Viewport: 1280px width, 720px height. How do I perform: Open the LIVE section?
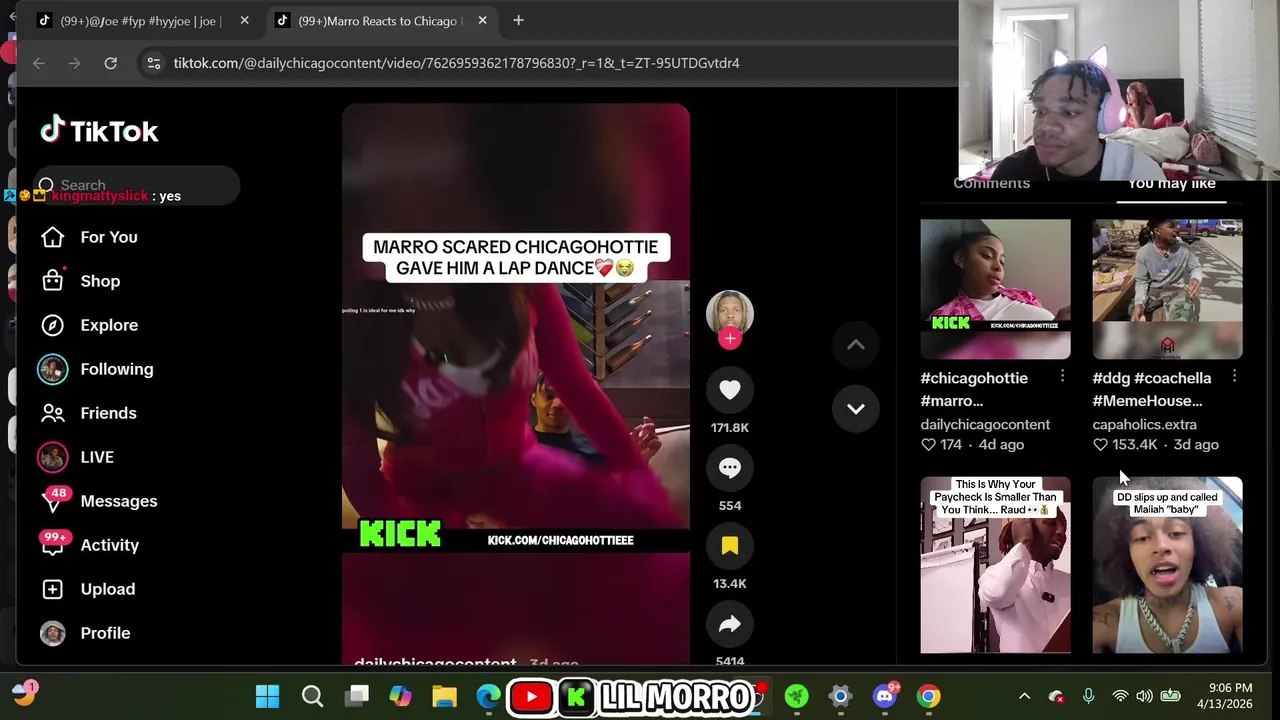coord(77,457)
